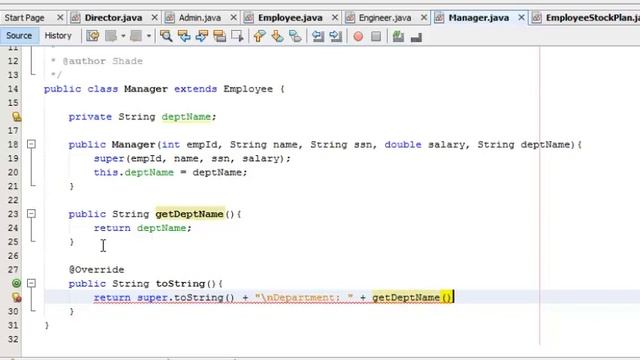Collapse the Manager constructor code fold
640x360 pixels.
tap(31, 144)
